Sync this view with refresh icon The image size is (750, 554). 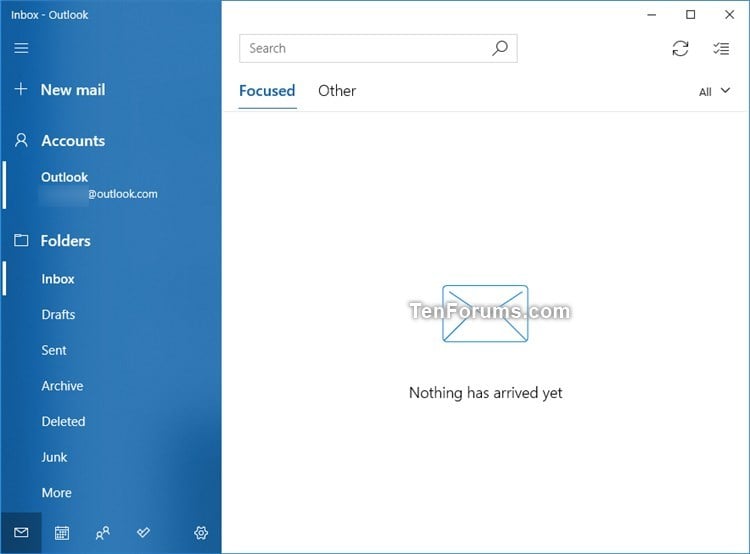[x=680, y=48]
